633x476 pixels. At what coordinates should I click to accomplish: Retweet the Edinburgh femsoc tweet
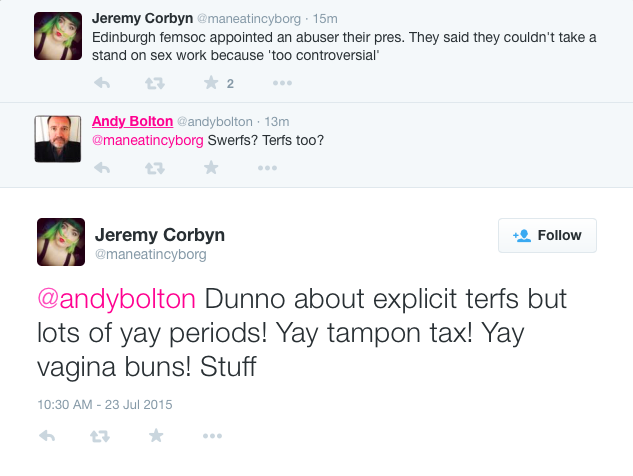[156, 83]
